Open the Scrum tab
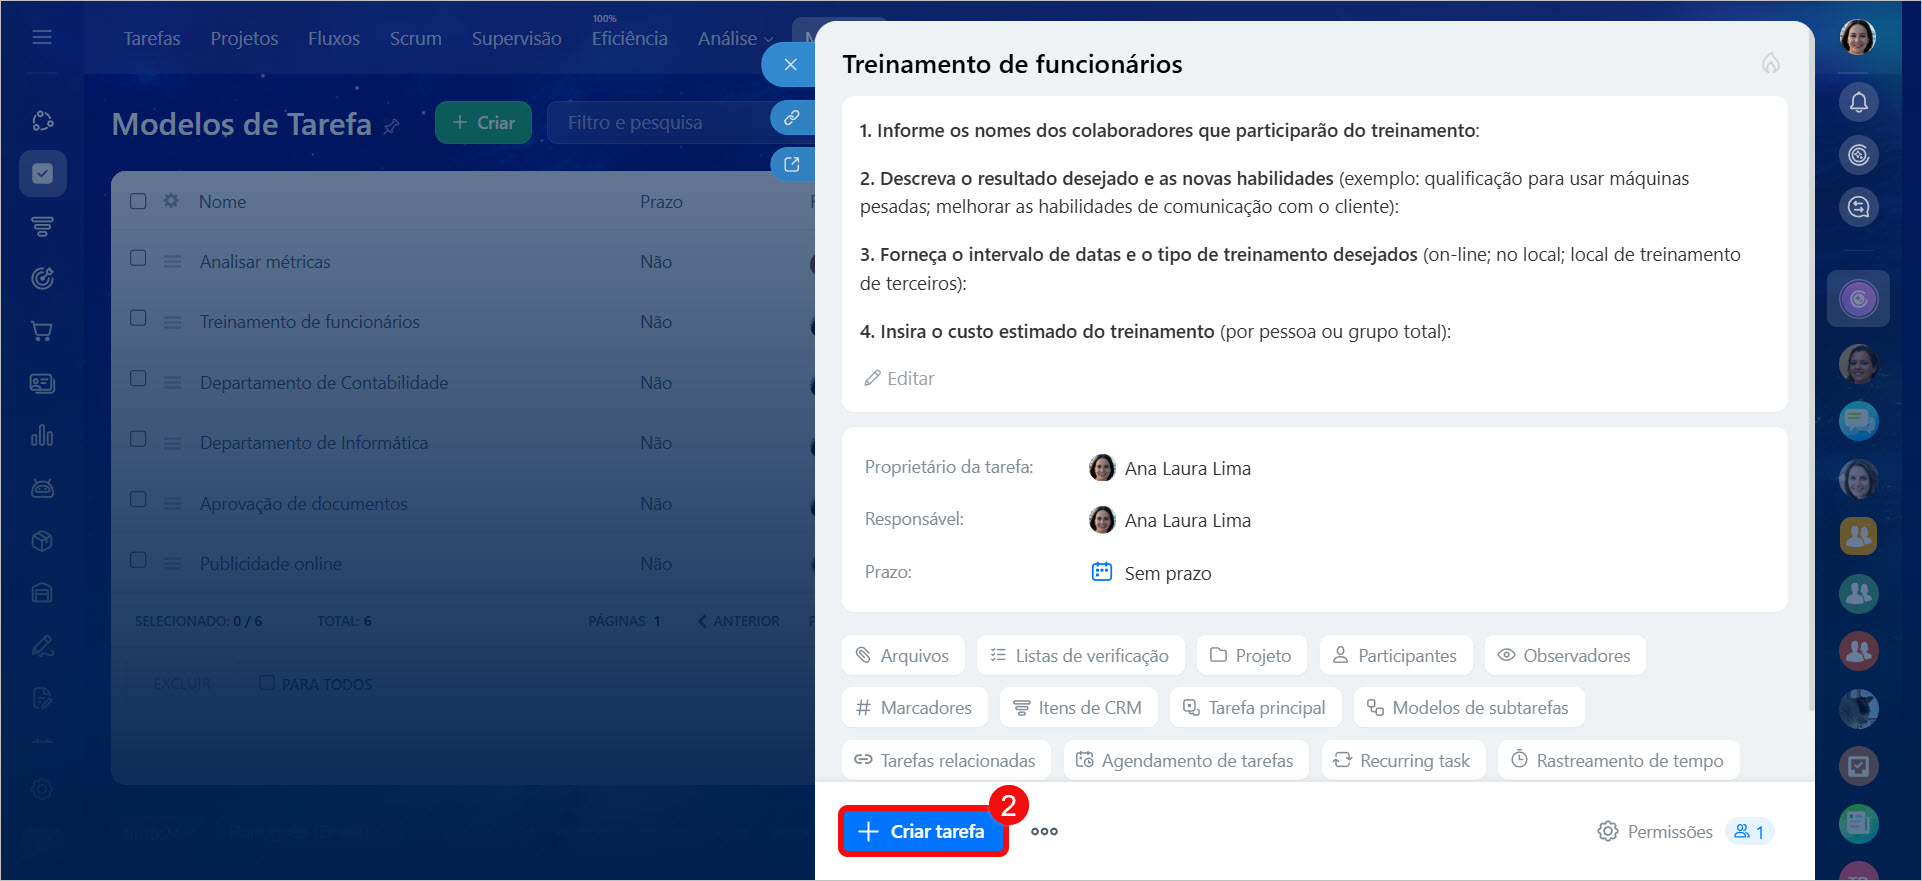 point(415,39)
